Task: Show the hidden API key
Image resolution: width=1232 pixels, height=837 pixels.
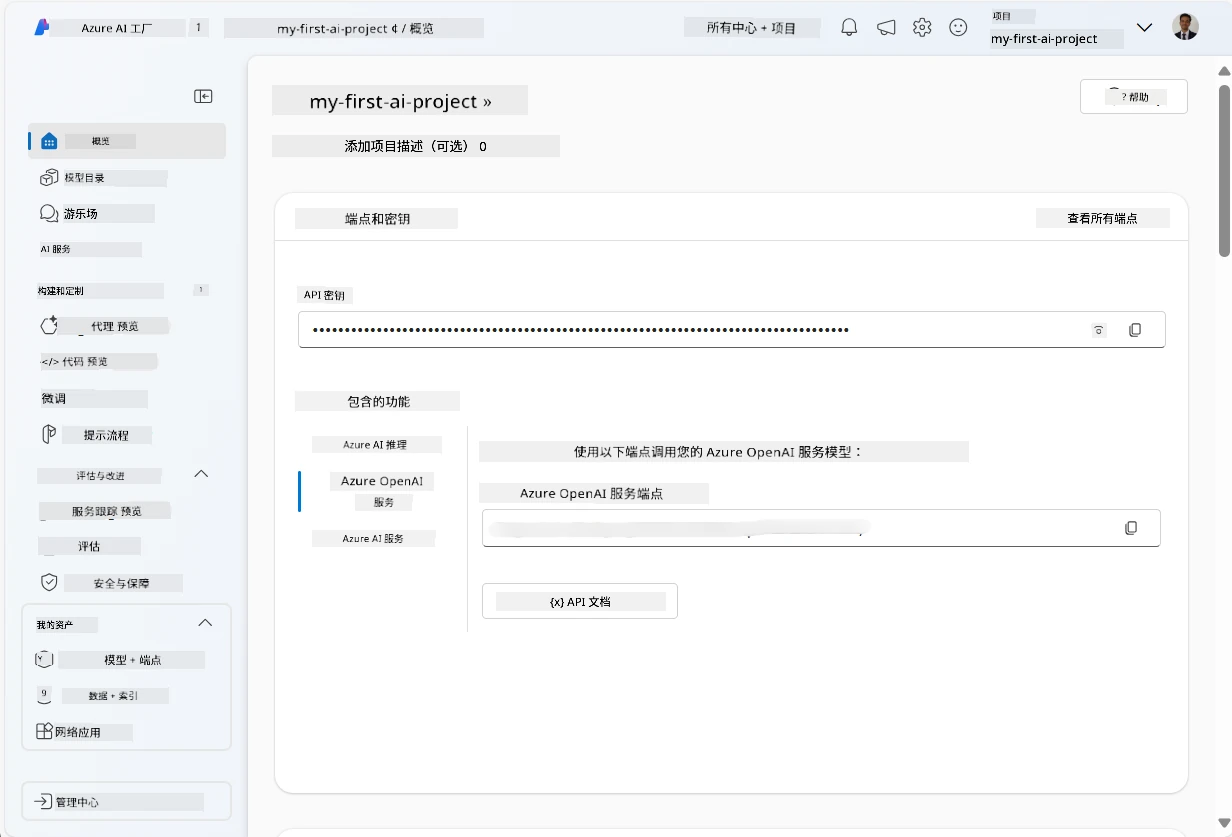Action: tap(1099, 330)
